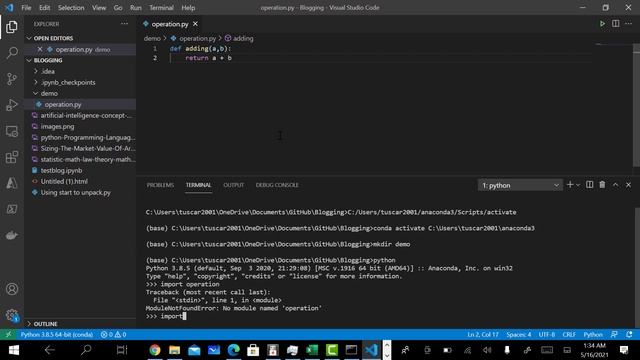Close the operation.py editor tab
The width and height of the screenshot is (640, 360).
point(196,24)
